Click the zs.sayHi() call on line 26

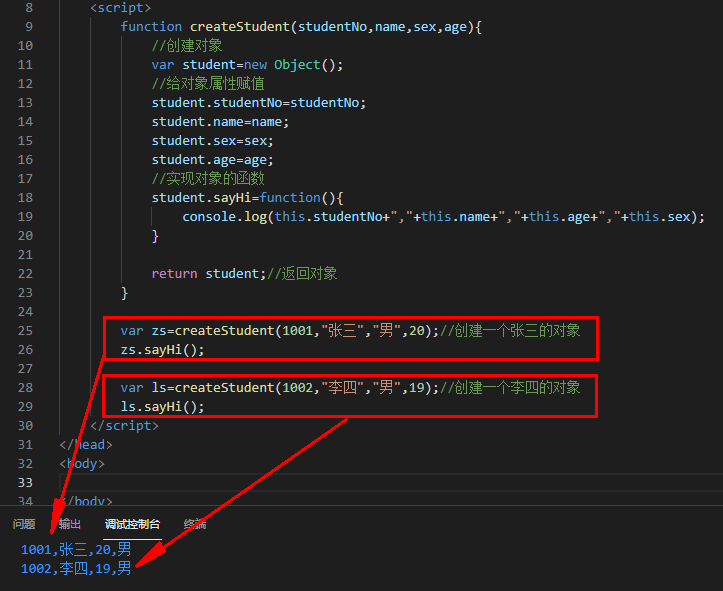(x=162, y=349)
